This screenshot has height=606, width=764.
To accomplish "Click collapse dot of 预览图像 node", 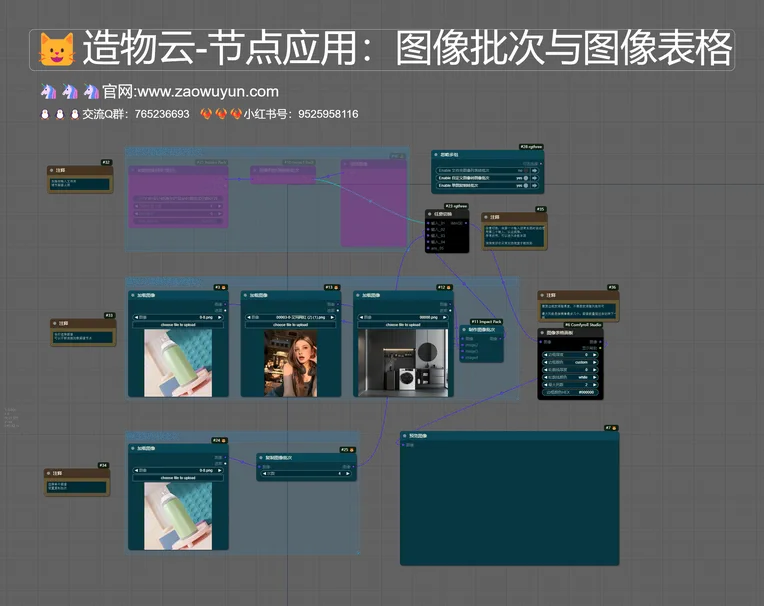I will tap(405, 436).
